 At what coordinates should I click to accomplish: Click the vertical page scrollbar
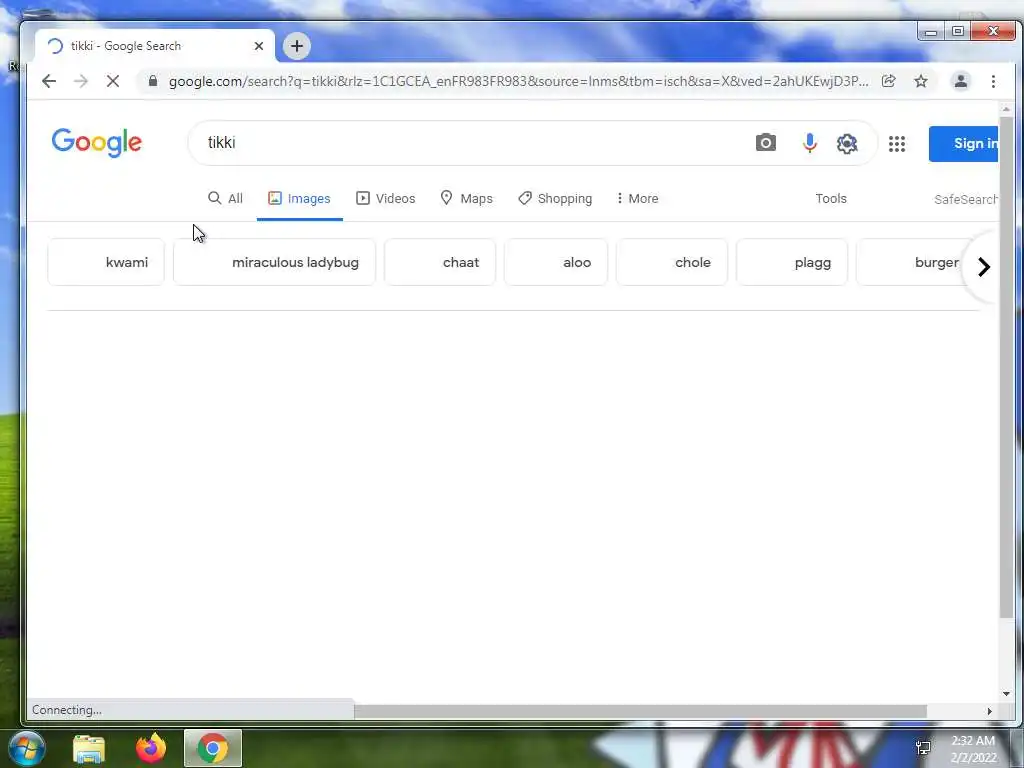[x=1006, y=366]
